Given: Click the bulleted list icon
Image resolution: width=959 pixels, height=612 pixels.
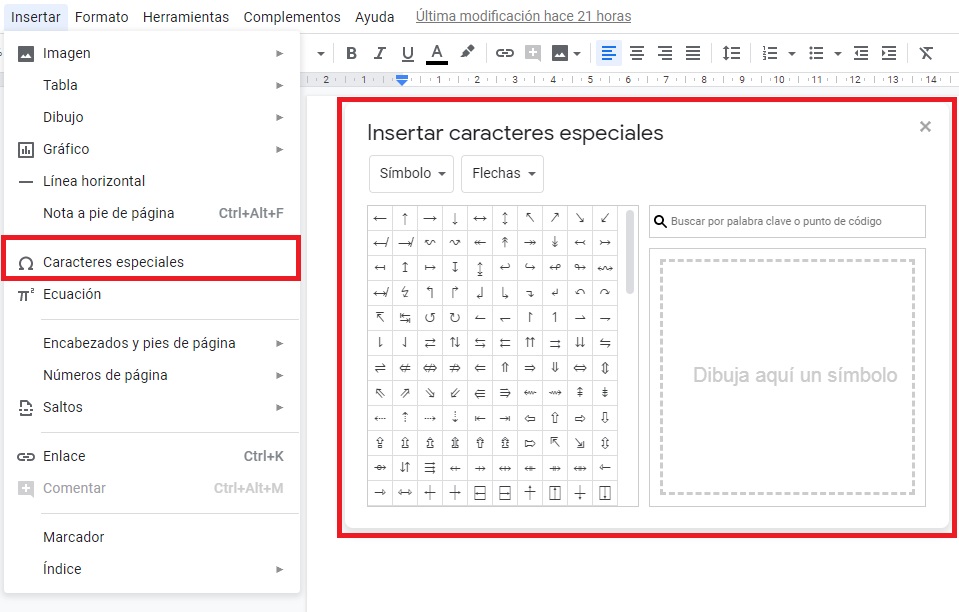Looking at the screenshot, I should coord(816,53).
